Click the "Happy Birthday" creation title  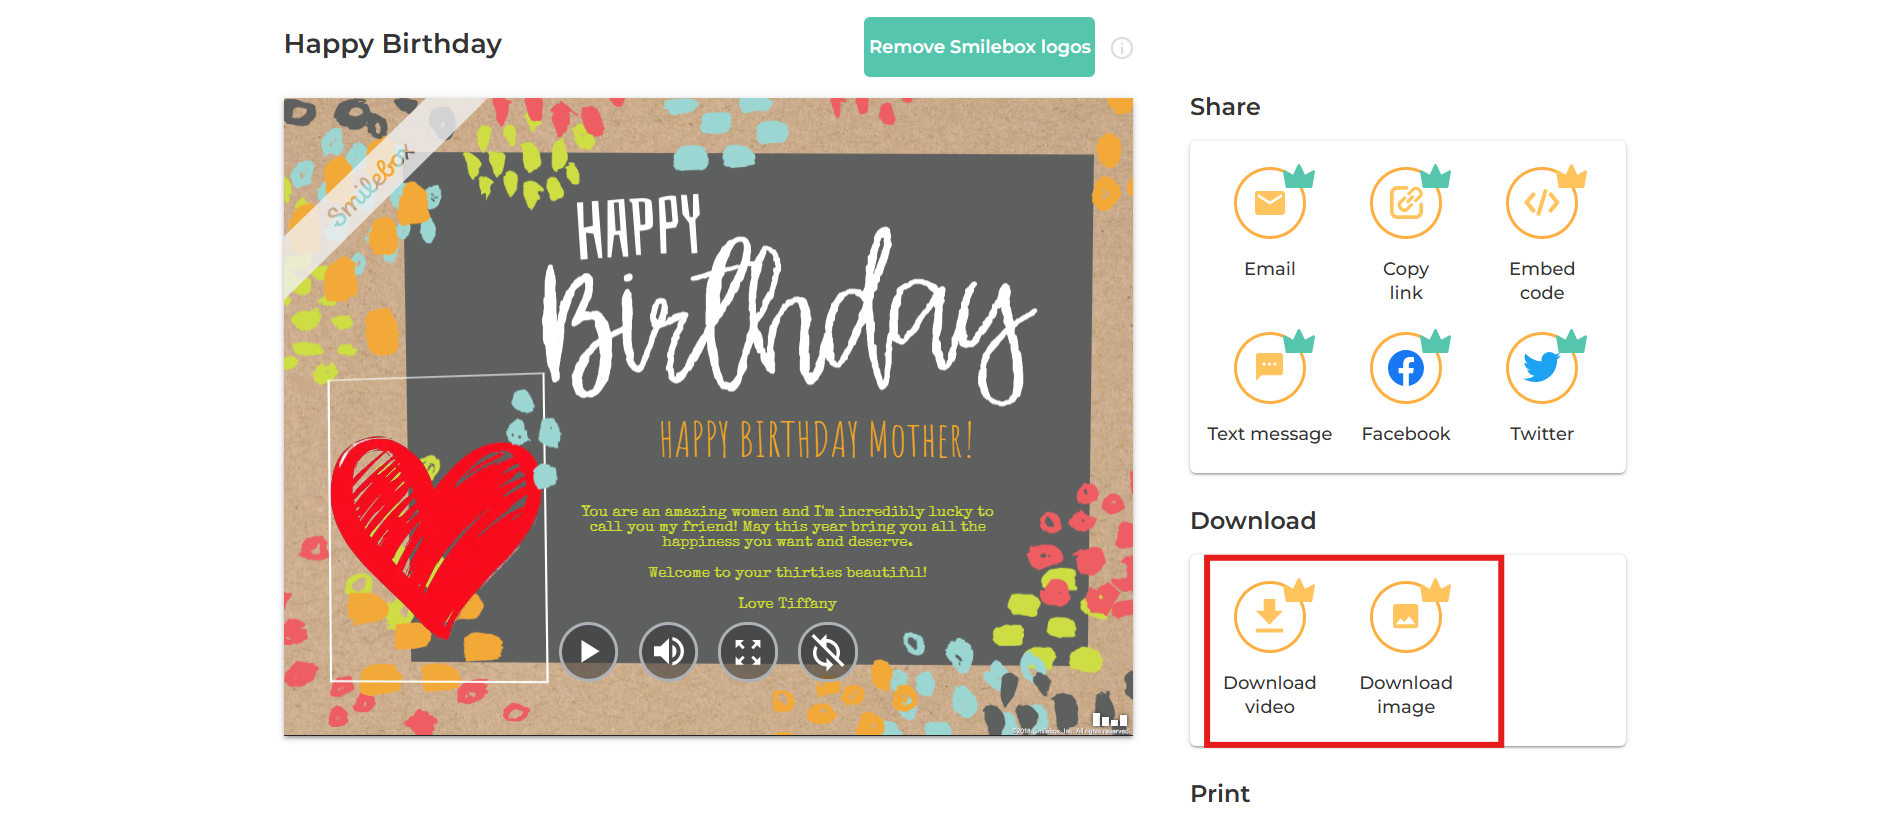393,44
